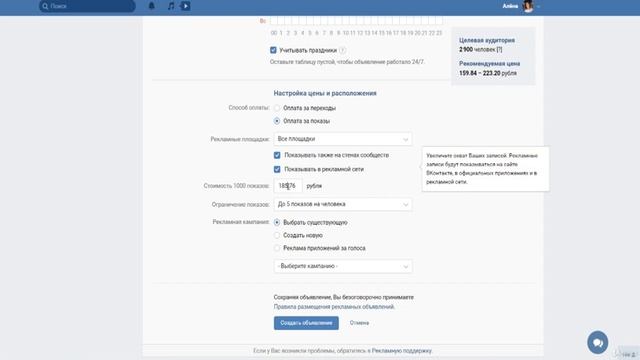Open the 'Выберите кампанию' dropdown
This screenshot has width=640, height=360.
click(343, 266)
